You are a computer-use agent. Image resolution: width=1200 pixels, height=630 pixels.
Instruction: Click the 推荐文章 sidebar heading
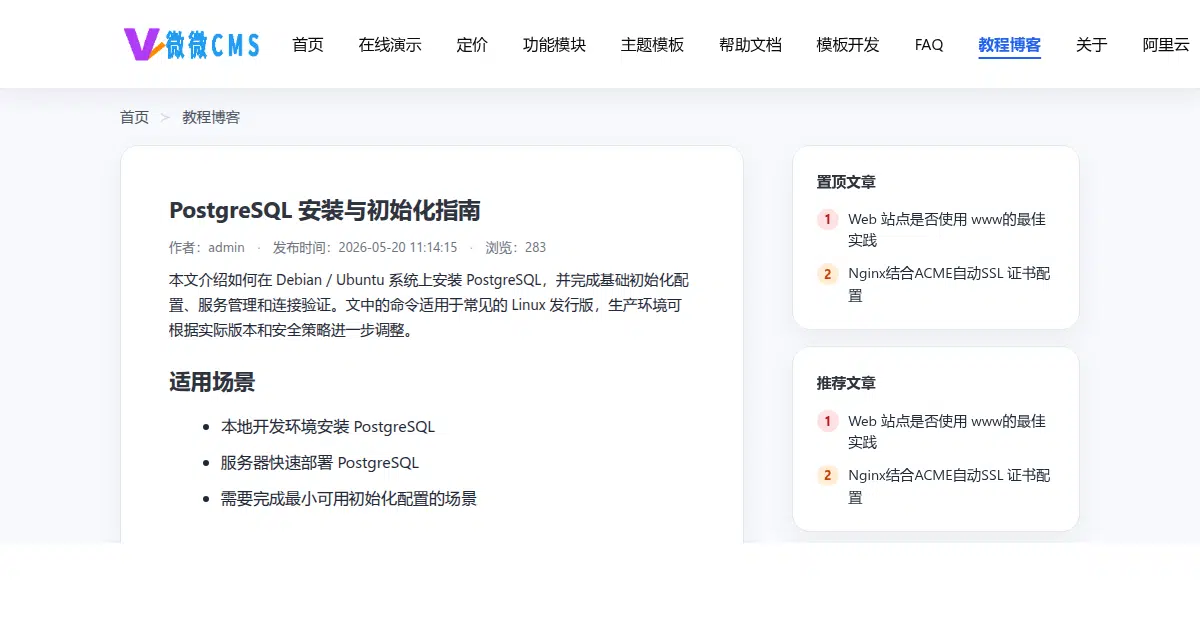click(846, 383)
